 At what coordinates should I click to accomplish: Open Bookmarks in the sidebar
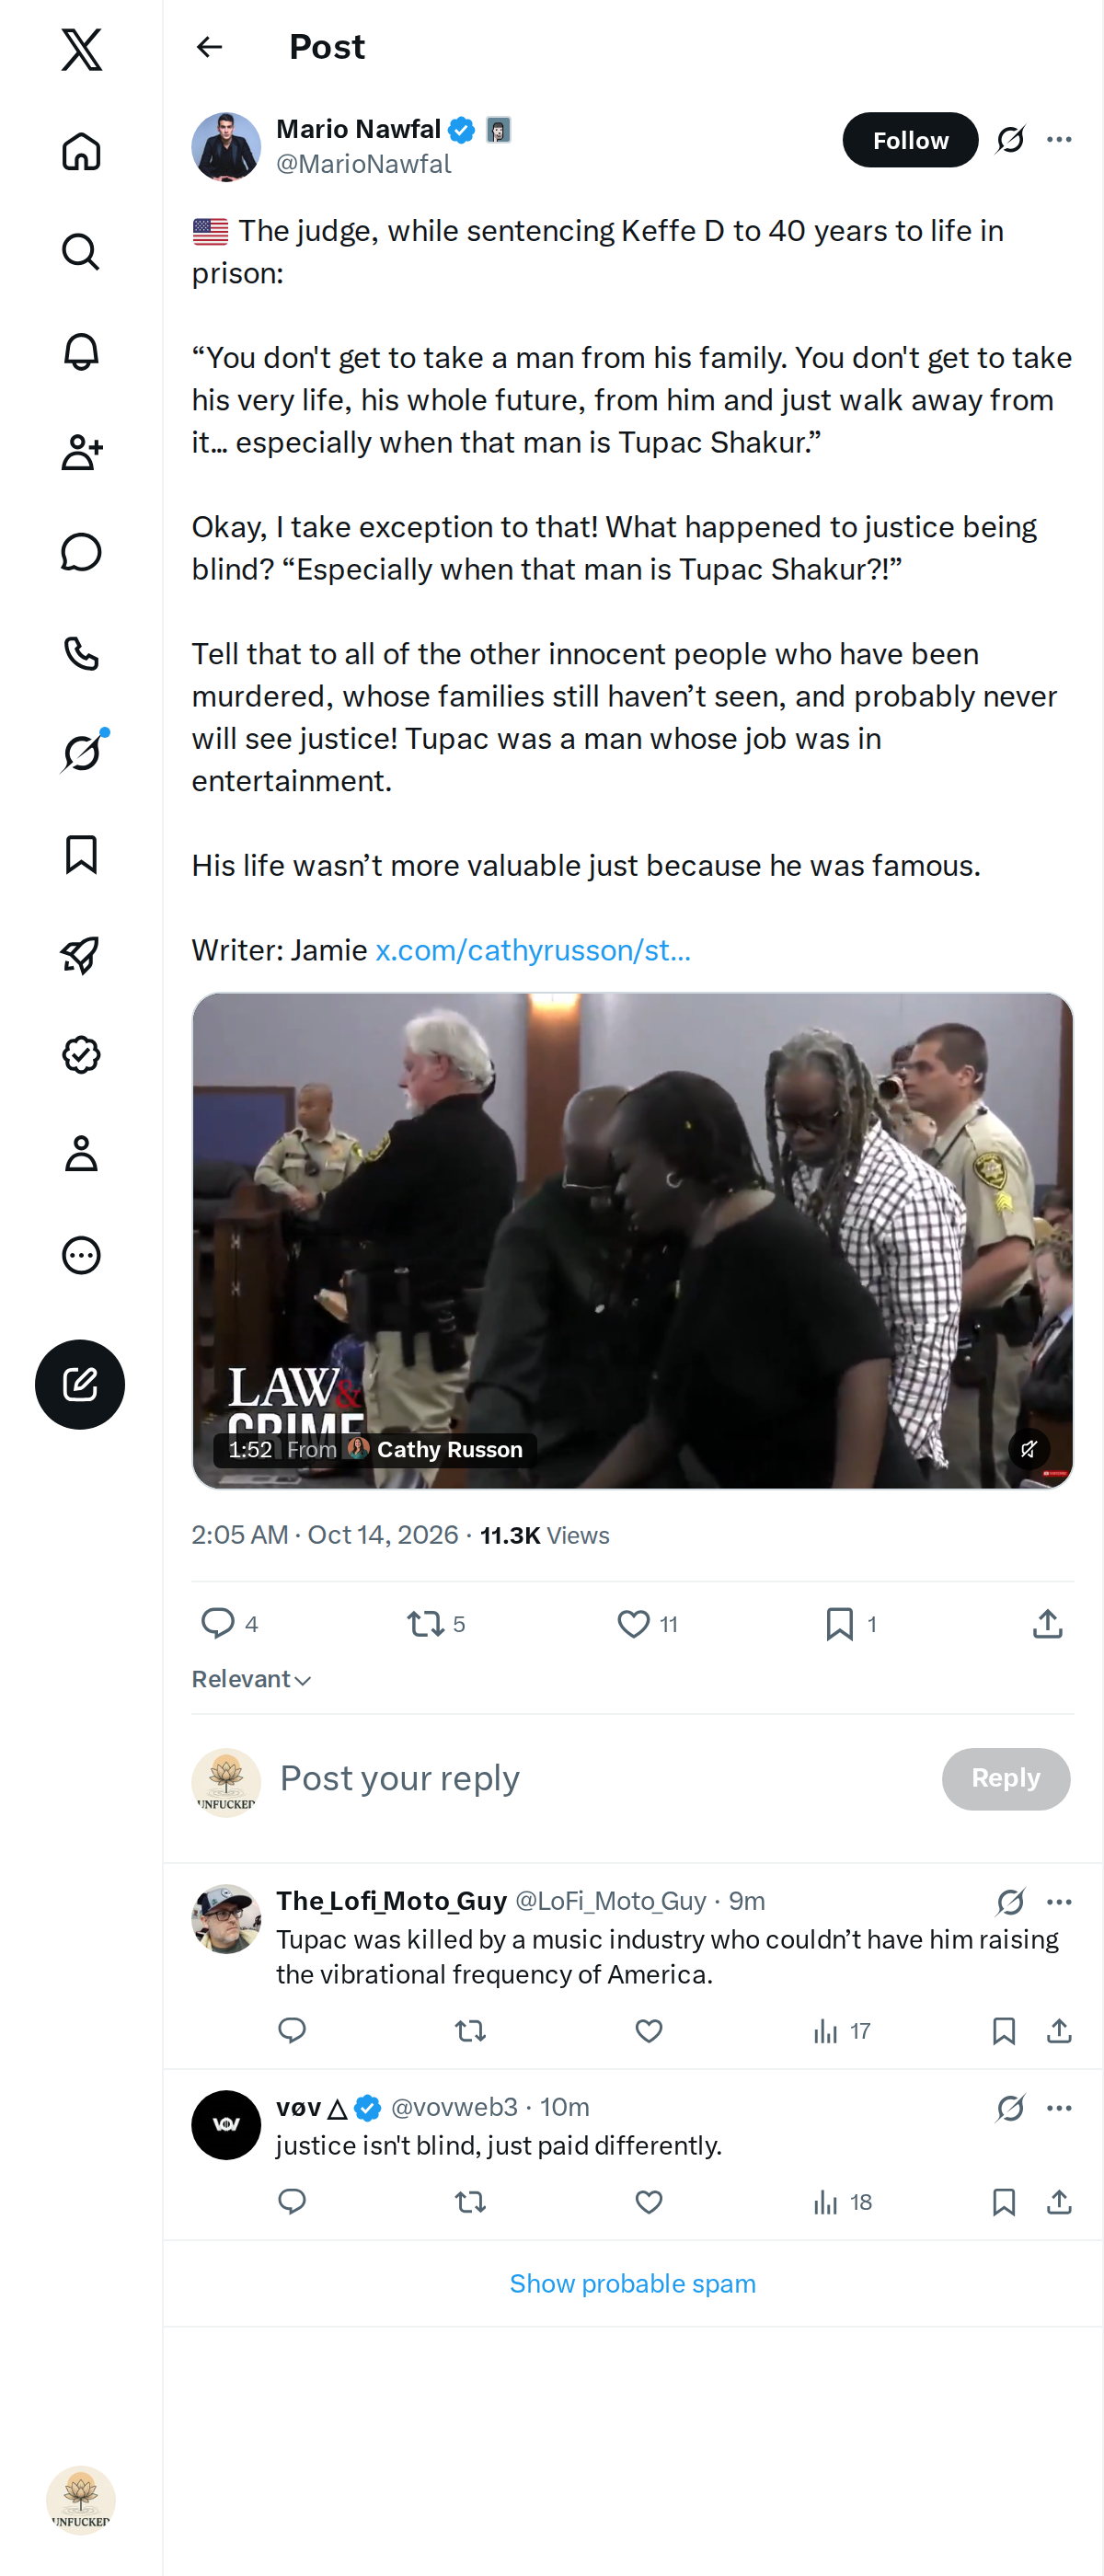81,855
